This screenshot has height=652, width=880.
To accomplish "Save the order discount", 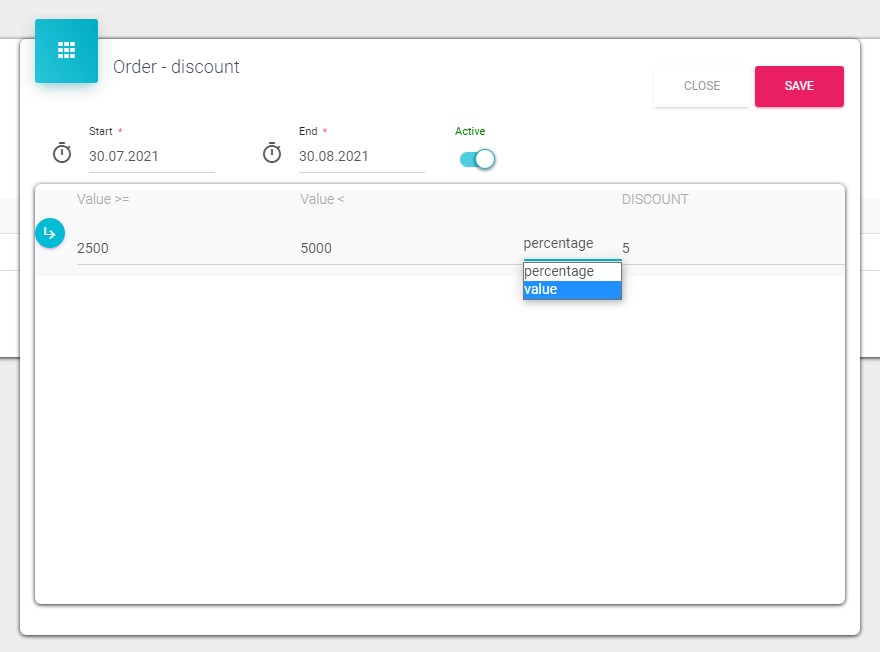I will click(798, 86).
